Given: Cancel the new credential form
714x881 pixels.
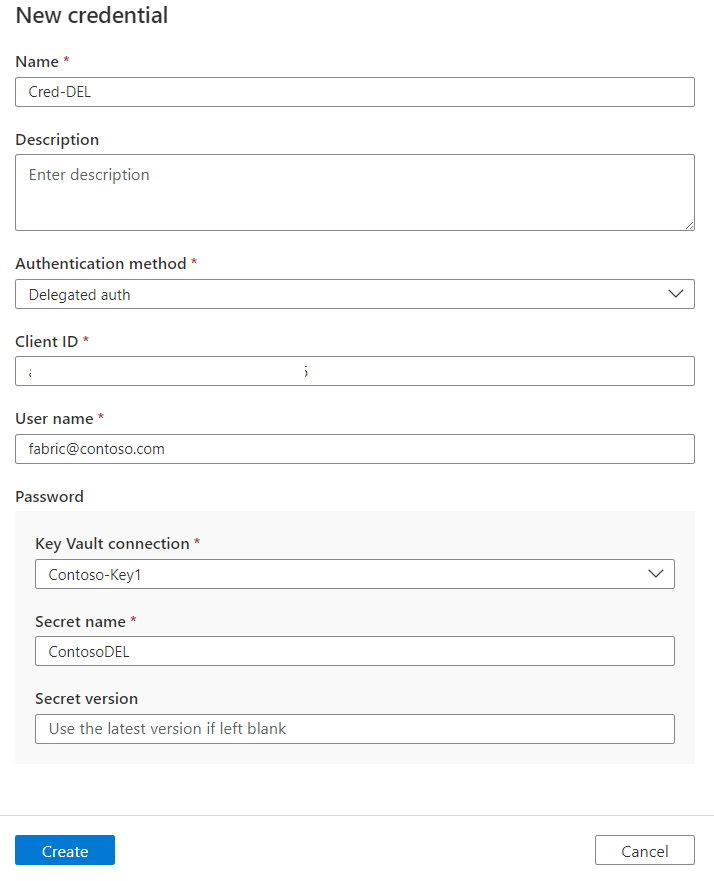Looking at the screenshot, I should 644,851.
